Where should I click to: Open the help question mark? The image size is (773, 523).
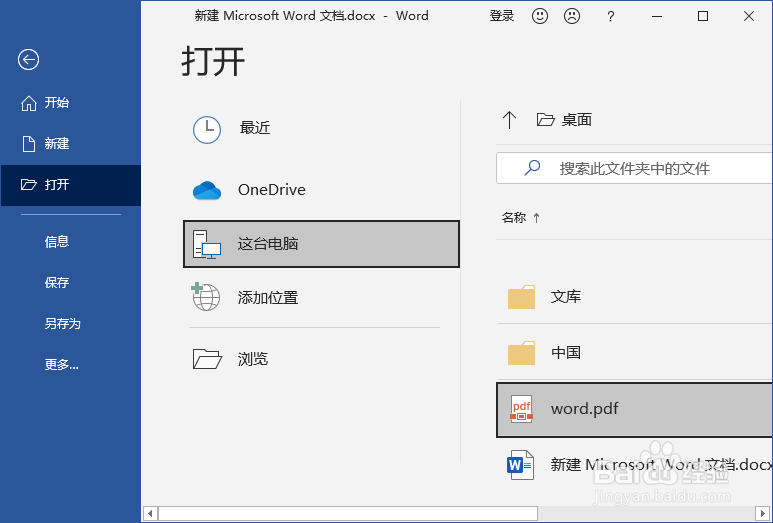611,16
